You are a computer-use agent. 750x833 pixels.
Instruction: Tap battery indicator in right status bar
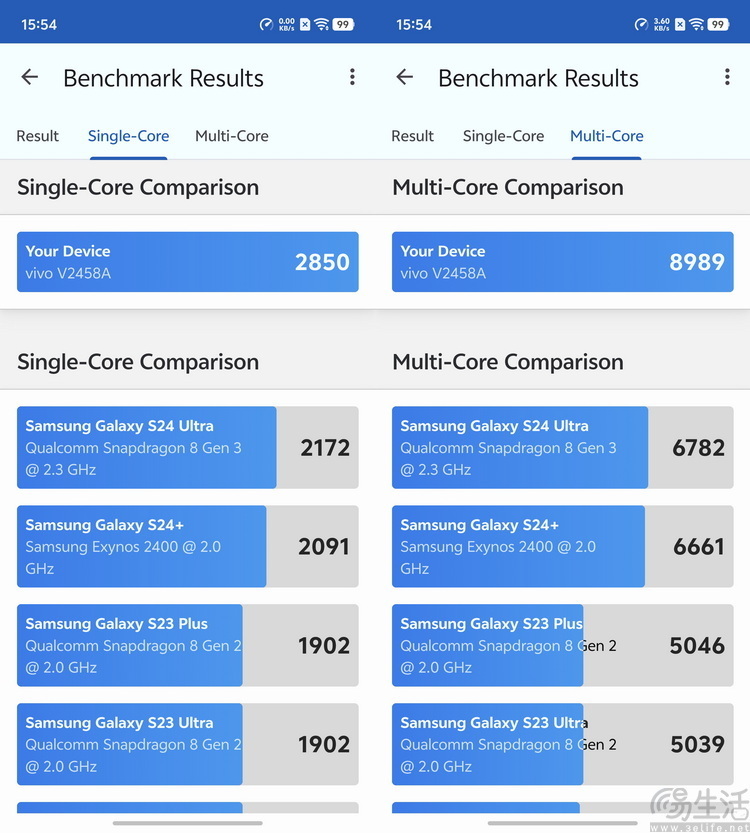(718, 24)
